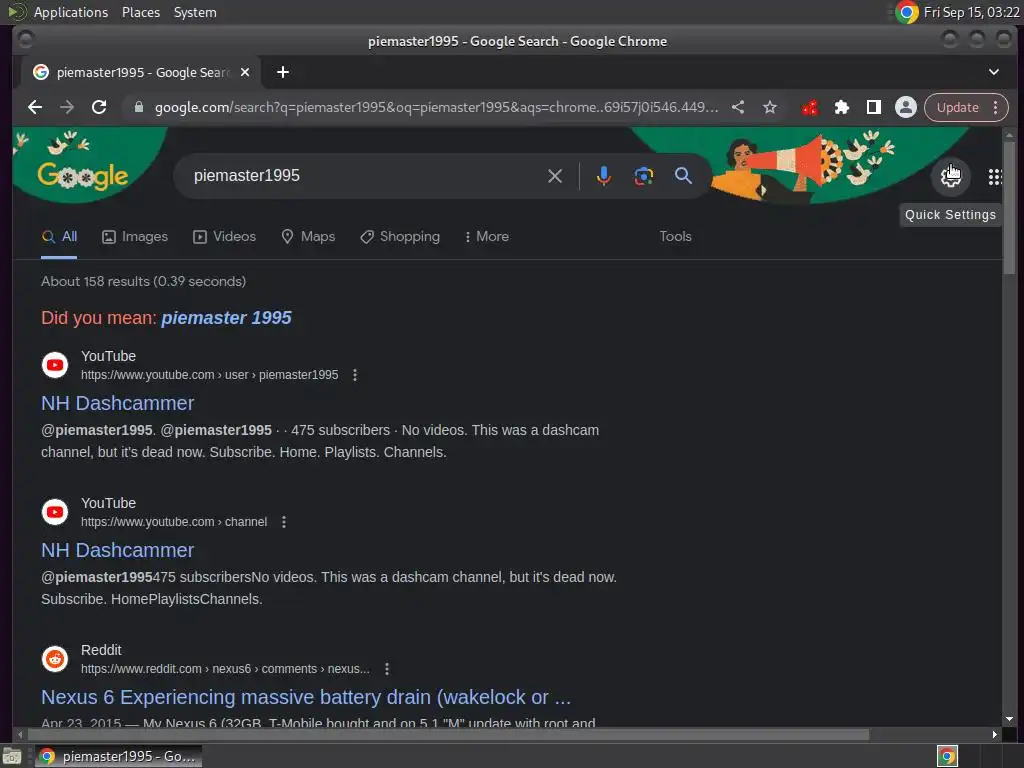Screen dimensions: 1024x768
Task: Click the Google doodle logo
Action: point(83,176)
